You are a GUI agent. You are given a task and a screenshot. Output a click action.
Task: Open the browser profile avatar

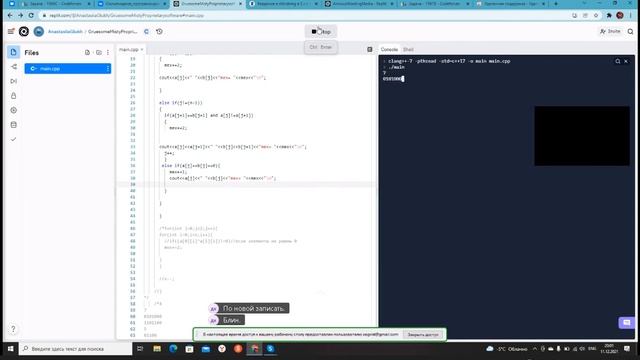(x=620, y=16)
